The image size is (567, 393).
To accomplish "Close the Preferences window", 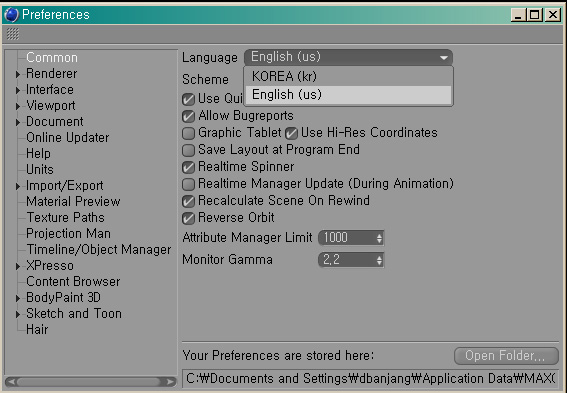I will [x=553, y=15].
